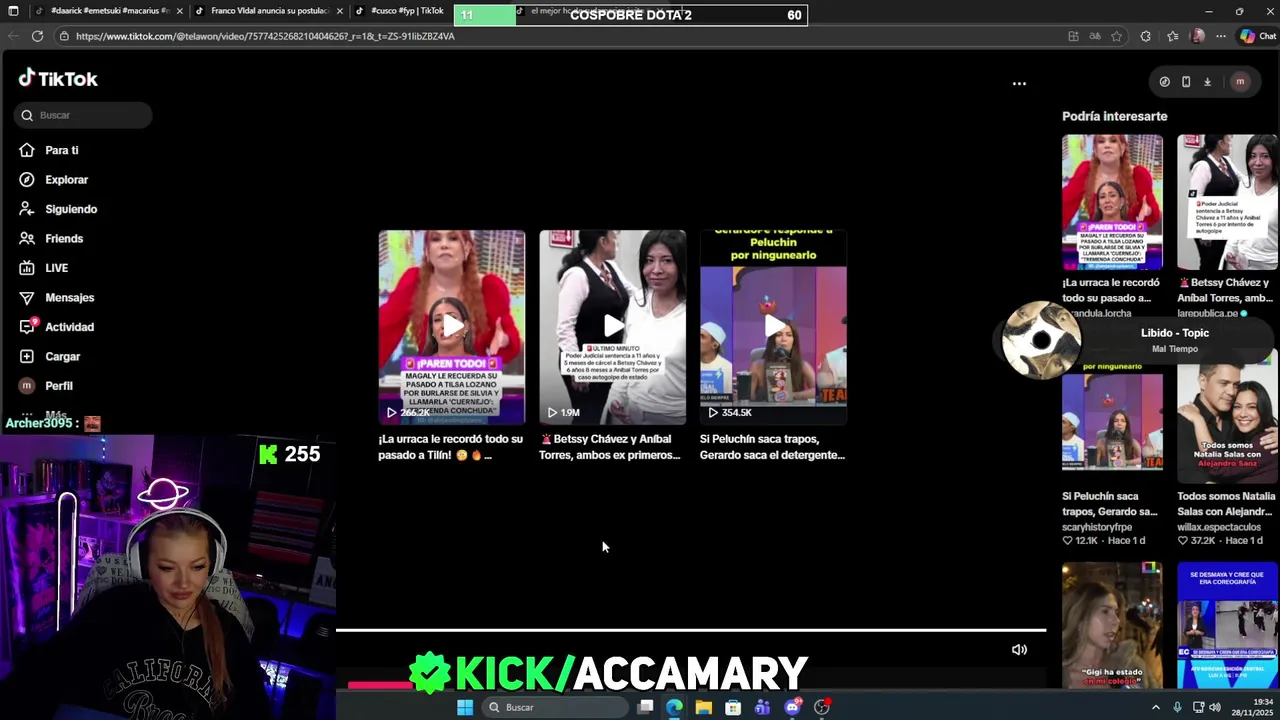Add this page to favorites star
The width and height of the screenshot is (1280, 720).
pos(1117,36)
